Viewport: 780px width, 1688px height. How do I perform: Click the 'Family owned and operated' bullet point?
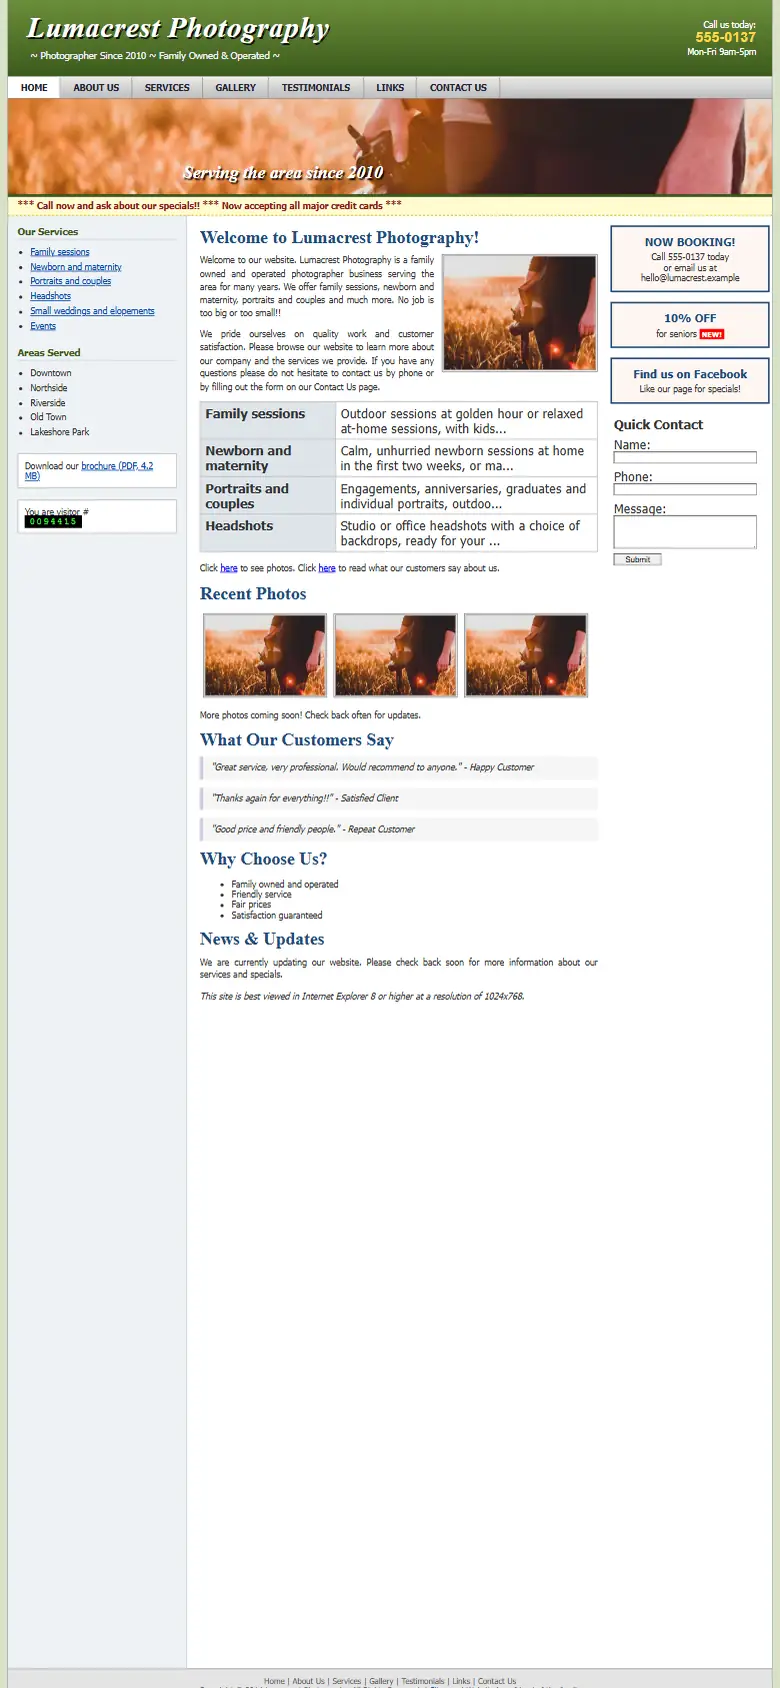(285, 885)
